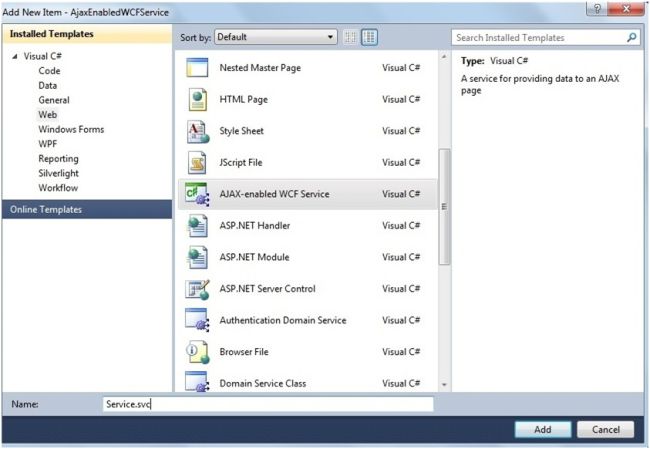Viewport: 650px width, 449px height.
Task: Switch to medium icons list view
Action: (x=369, y=37)
